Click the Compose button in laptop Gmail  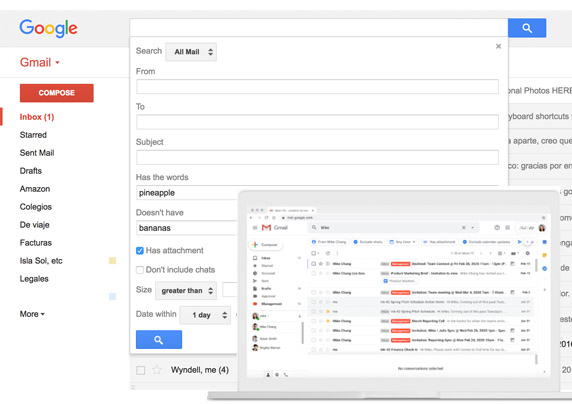coord(266,245)
